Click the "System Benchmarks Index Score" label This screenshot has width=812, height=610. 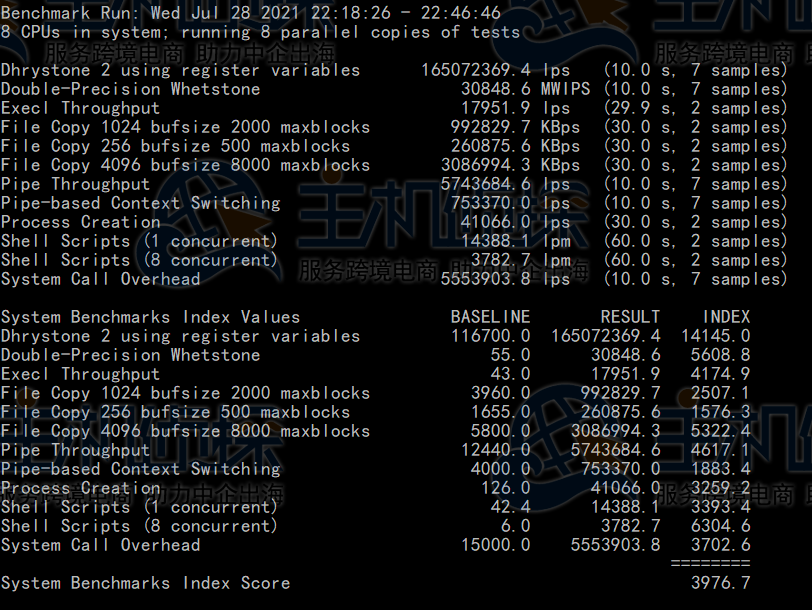pyautogui.click(x=145, y=583)
